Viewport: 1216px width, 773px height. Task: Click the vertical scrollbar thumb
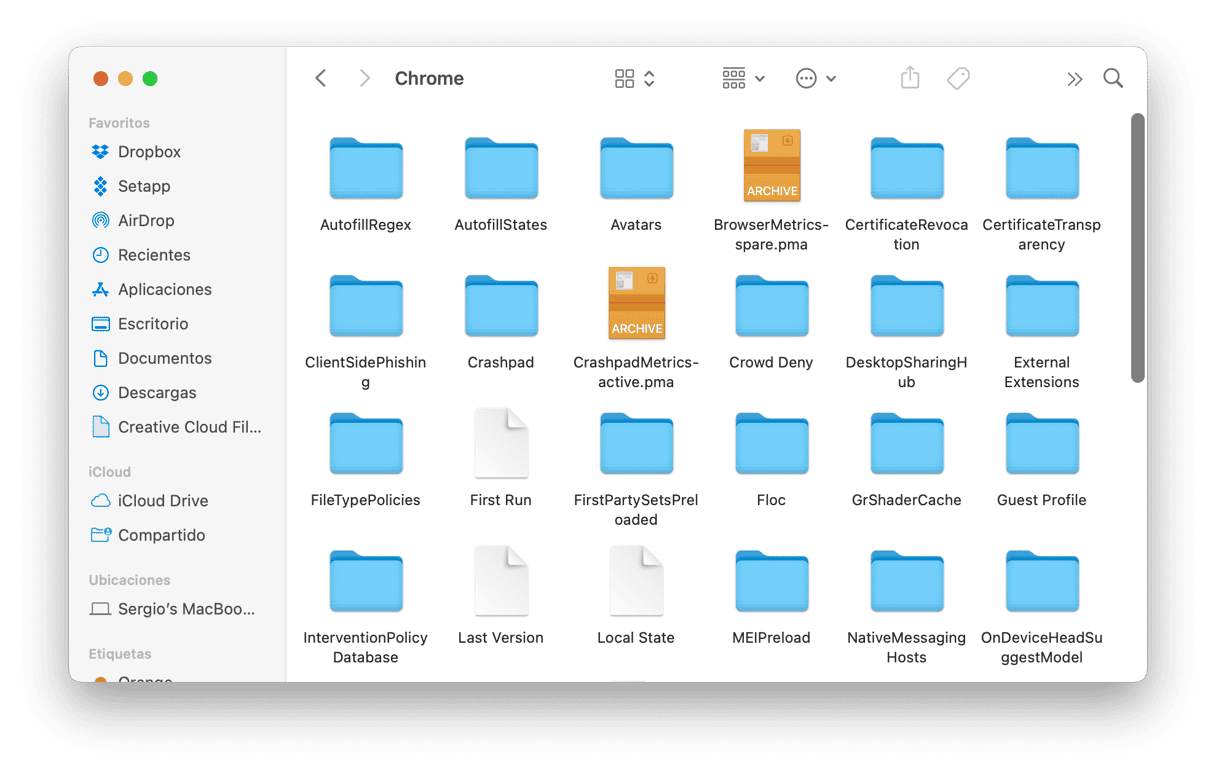(1137, 247)
